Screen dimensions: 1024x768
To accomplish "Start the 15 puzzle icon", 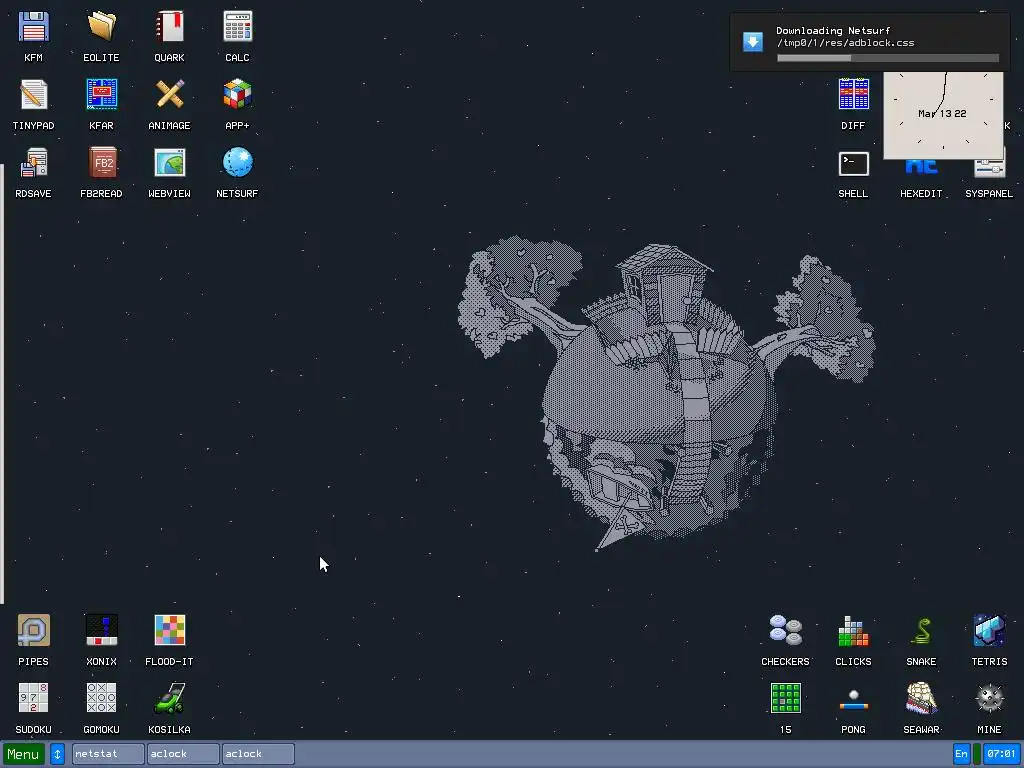I will click(785, 698).
